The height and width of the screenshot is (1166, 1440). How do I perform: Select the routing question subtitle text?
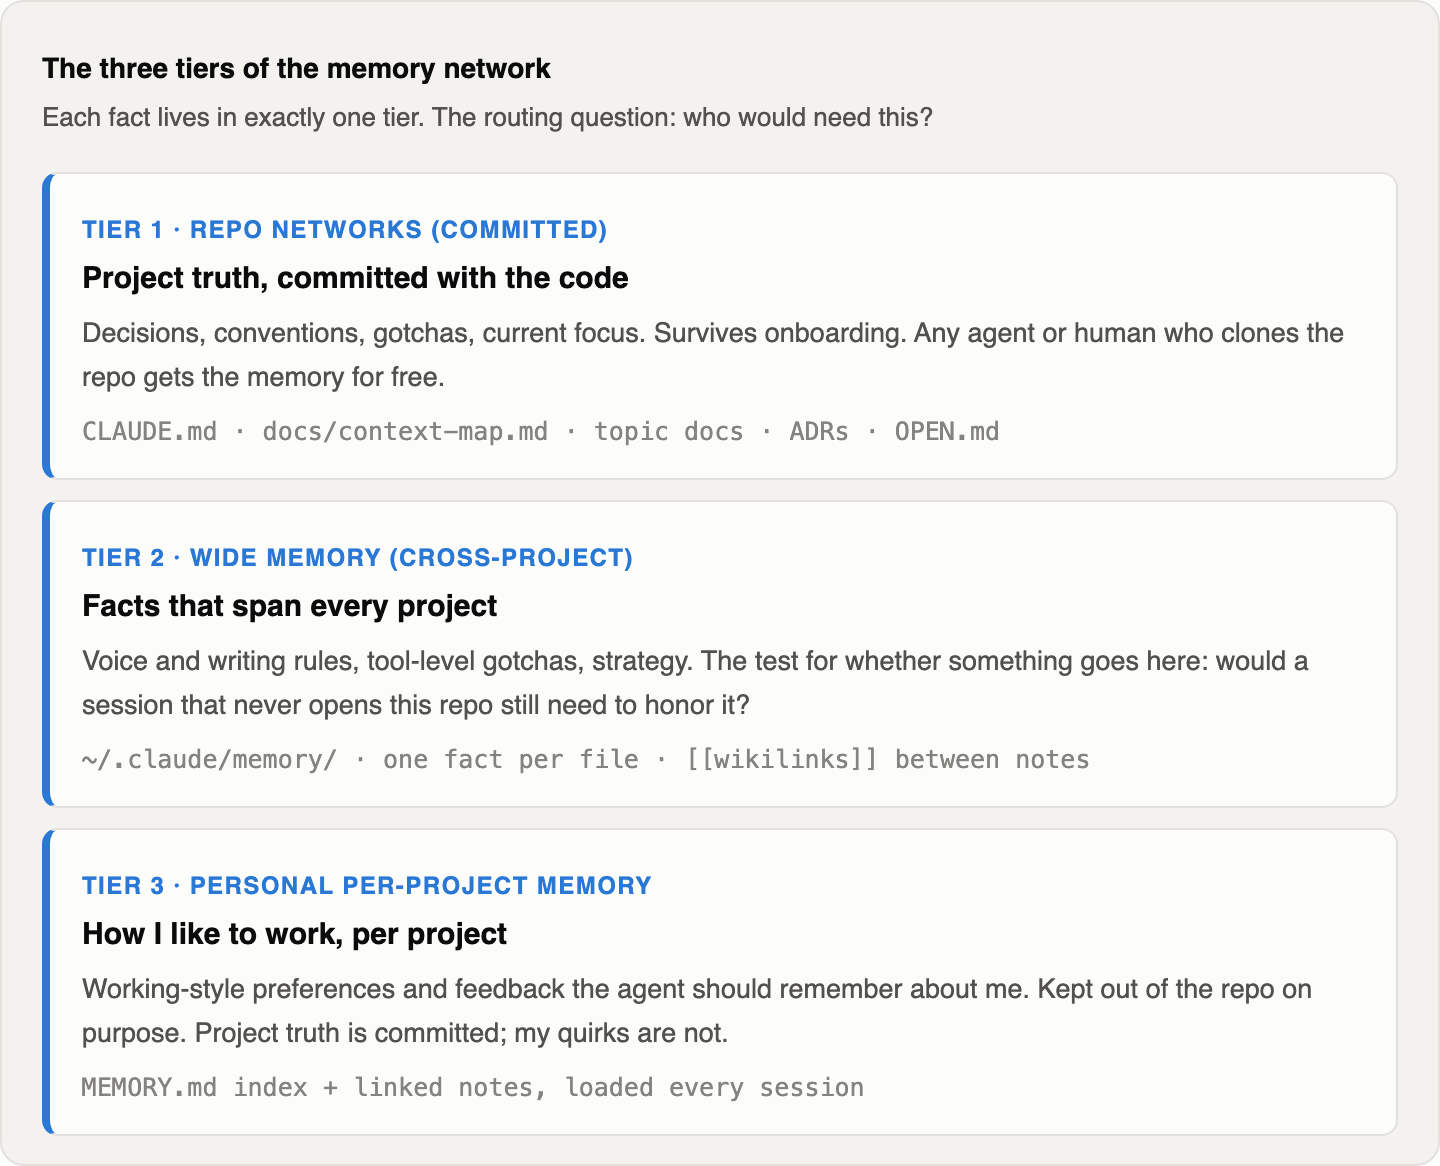(487, 117)
